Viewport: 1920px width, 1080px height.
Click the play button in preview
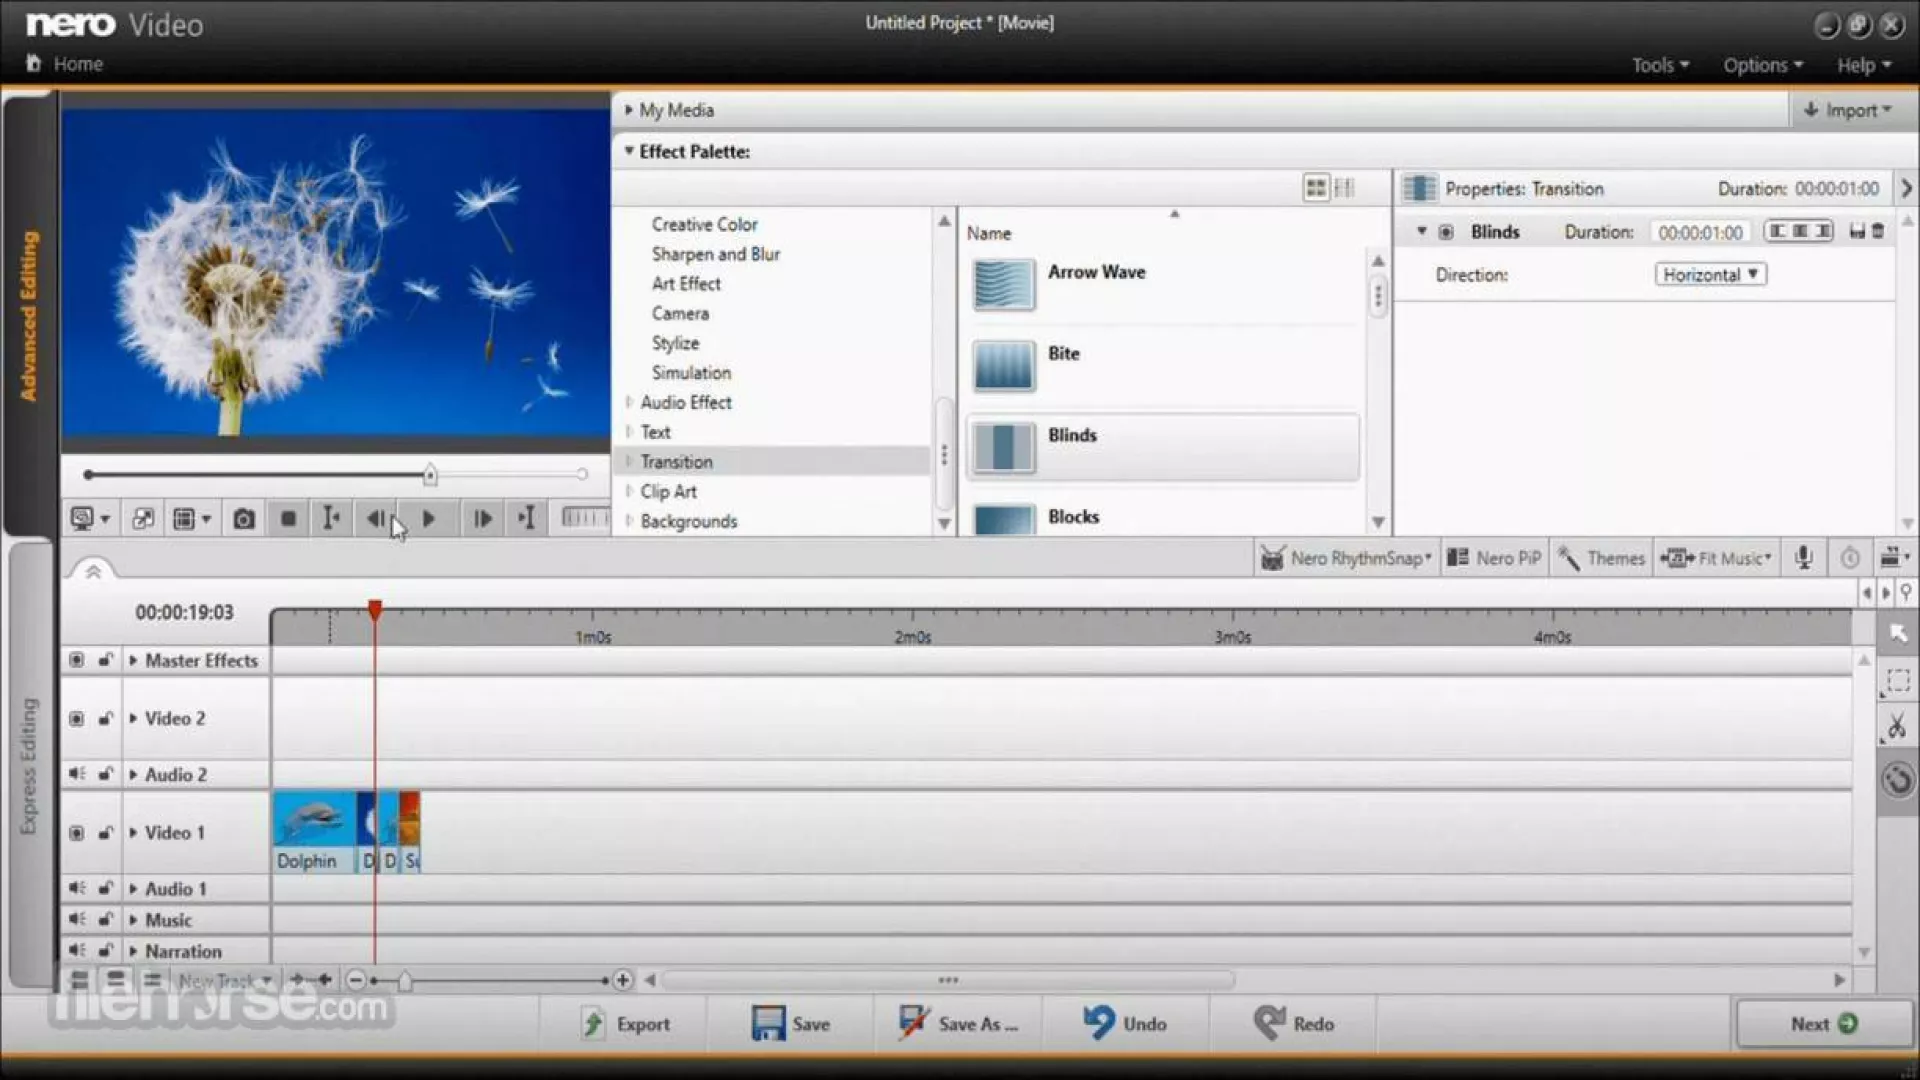click(x=428, y=519)
